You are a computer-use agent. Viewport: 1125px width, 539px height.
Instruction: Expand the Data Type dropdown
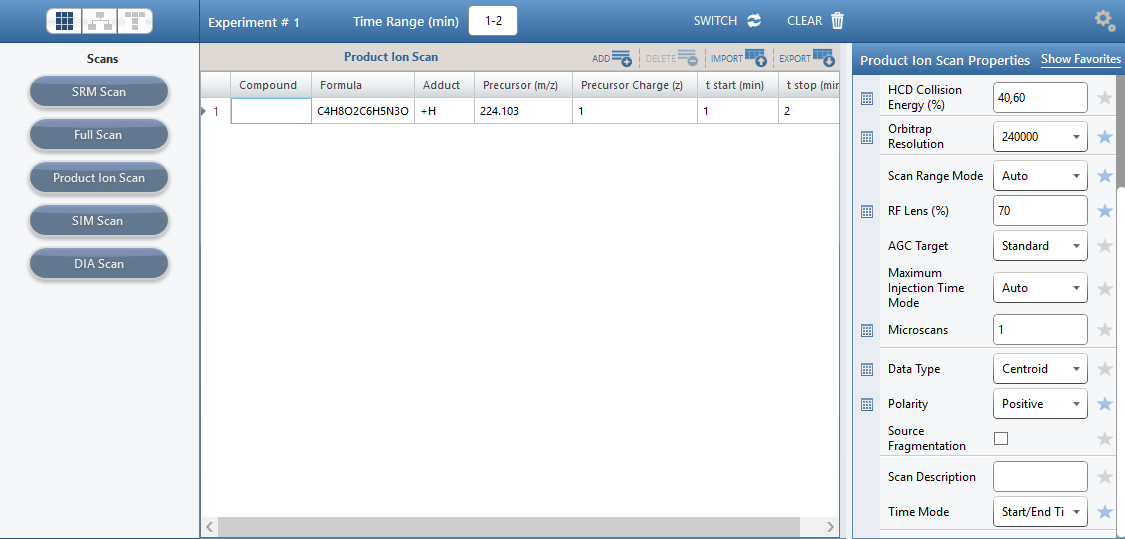pyautogui.click(x=1040, y=369)
